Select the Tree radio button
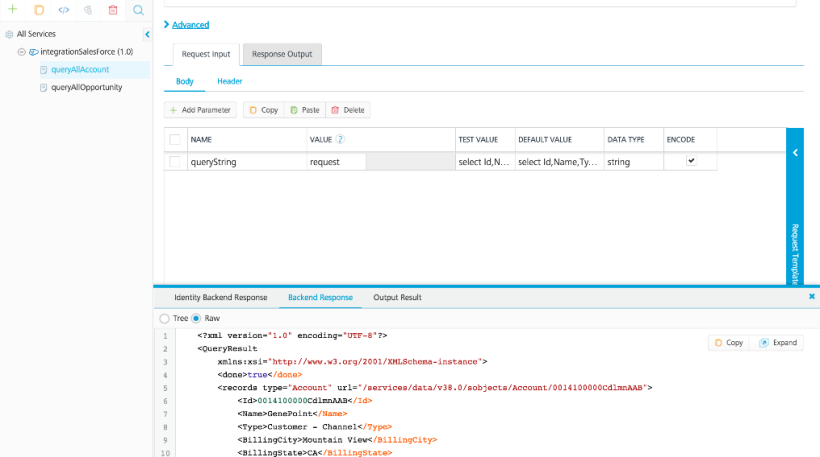This screenshot has height=457, width=820. pyautogui.click(x=165, y=318)
